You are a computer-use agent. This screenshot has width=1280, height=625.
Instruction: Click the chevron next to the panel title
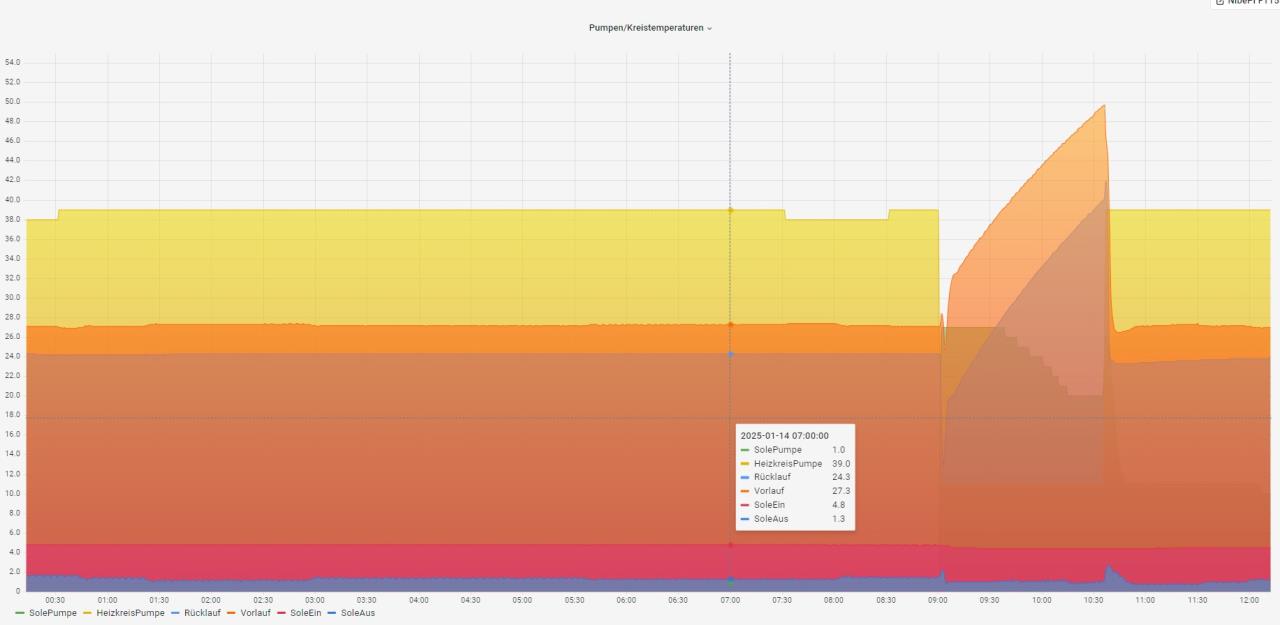click(x=710, y=28)
